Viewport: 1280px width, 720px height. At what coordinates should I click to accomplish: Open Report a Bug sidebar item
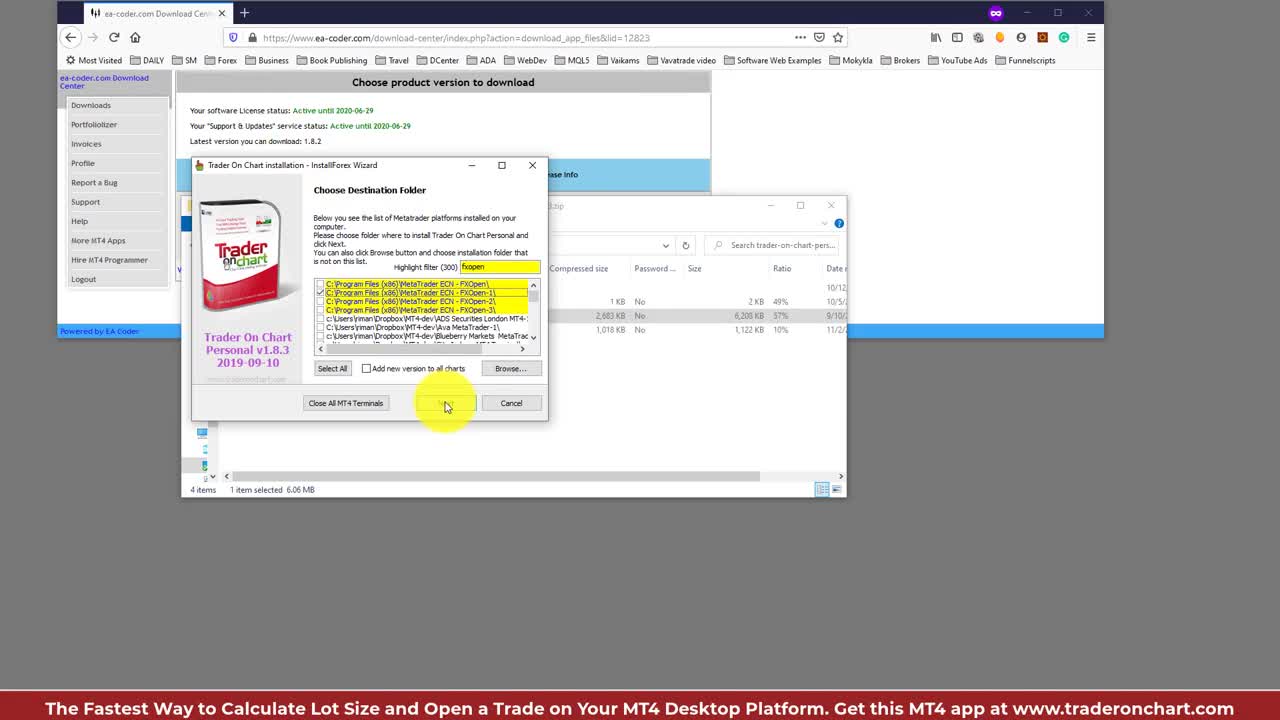coord(94,183)
